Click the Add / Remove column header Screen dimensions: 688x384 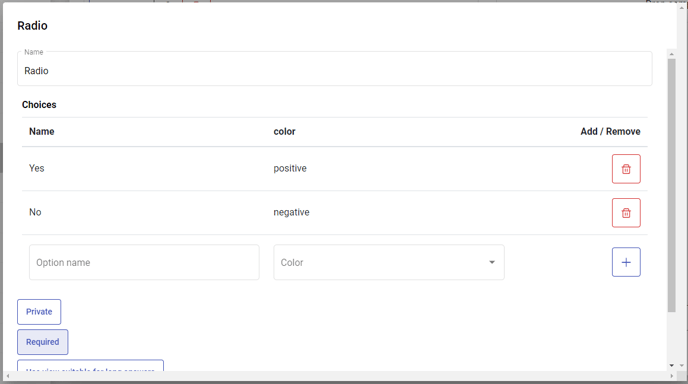pyautogui.click(x=610, y=131)
